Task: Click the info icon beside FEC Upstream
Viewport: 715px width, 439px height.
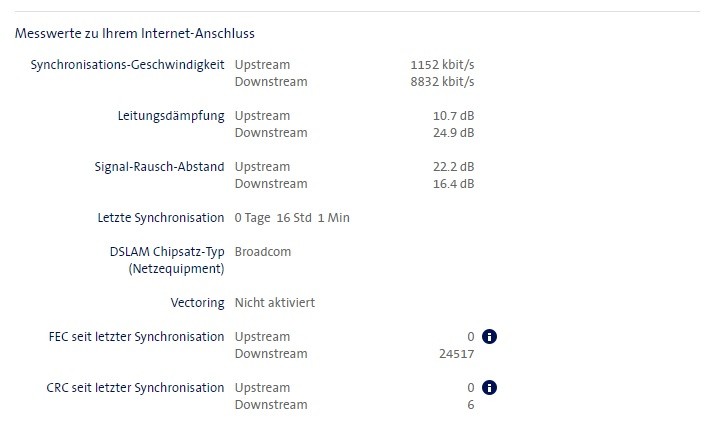Action: point(490,337)
